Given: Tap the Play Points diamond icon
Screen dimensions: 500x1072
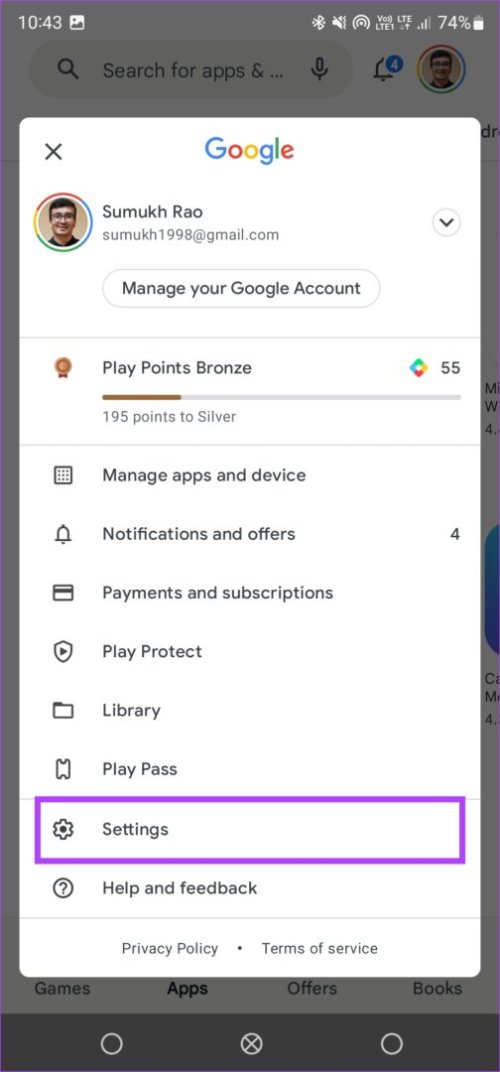Looking at the screenshot, I should coord(419,368).
